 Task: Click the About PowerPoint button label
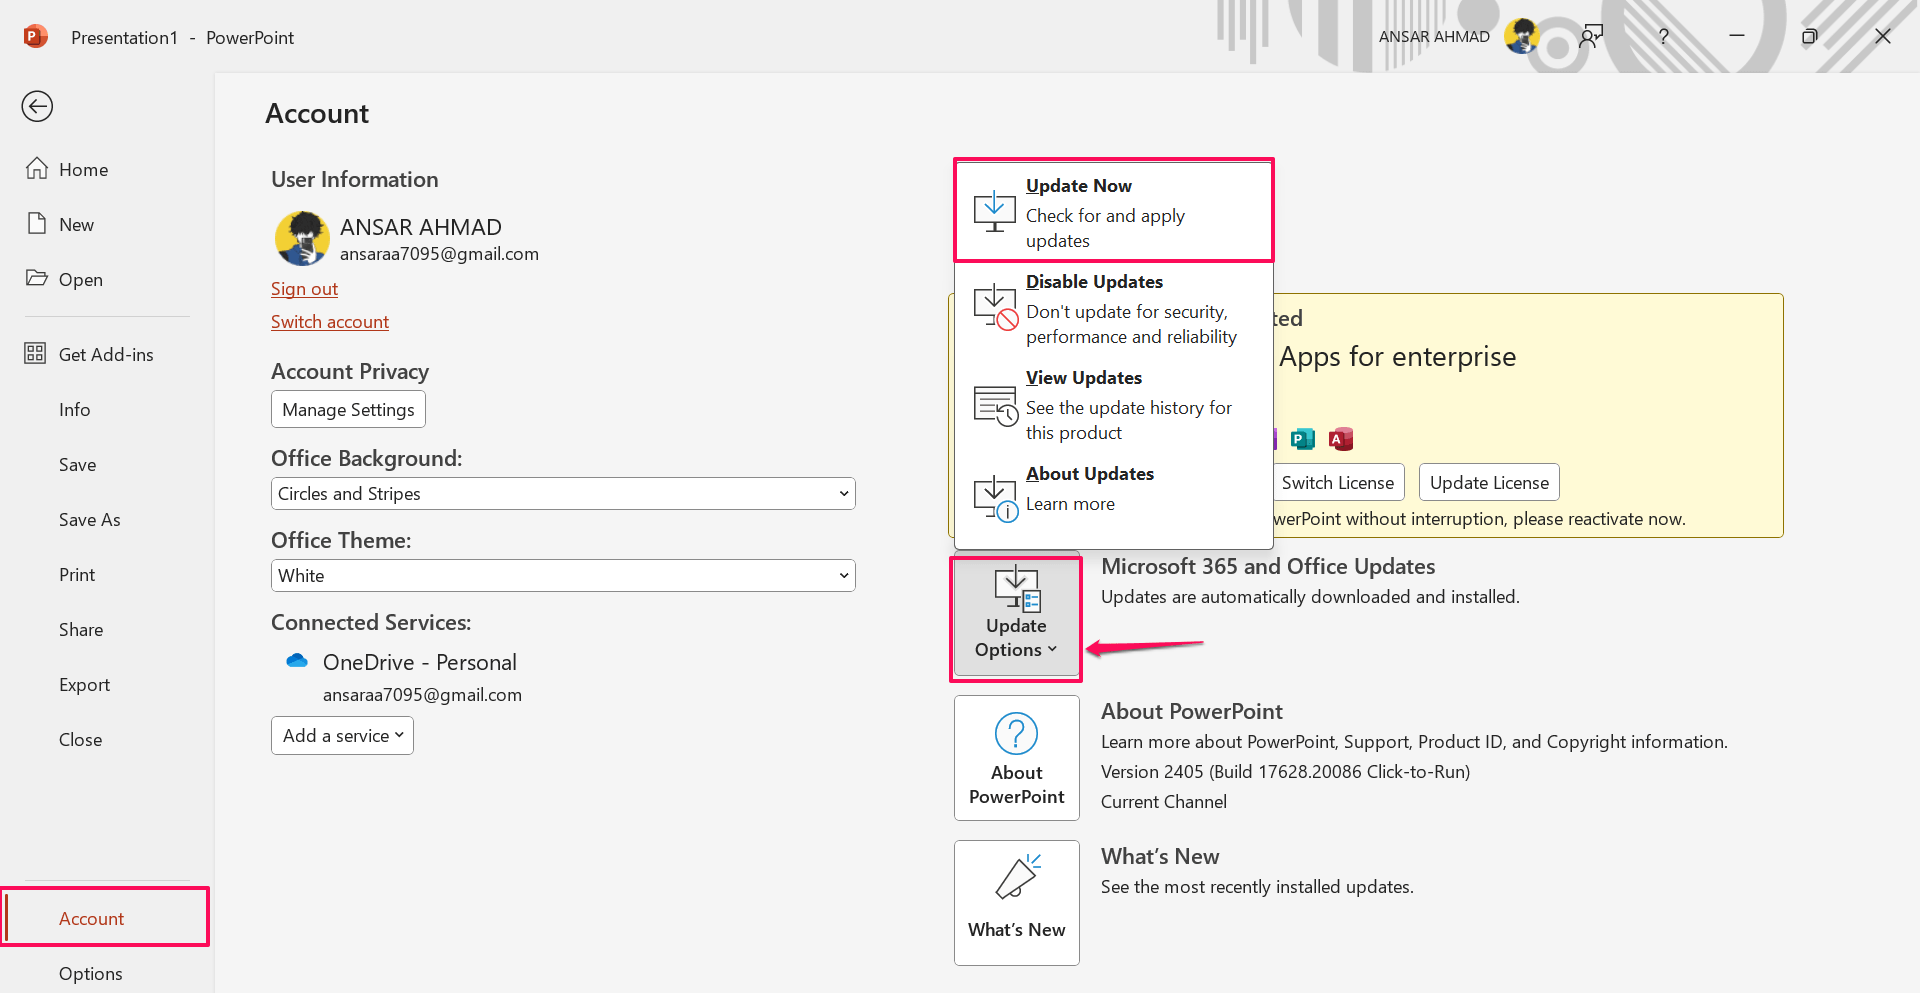(x=1016, y=784)
